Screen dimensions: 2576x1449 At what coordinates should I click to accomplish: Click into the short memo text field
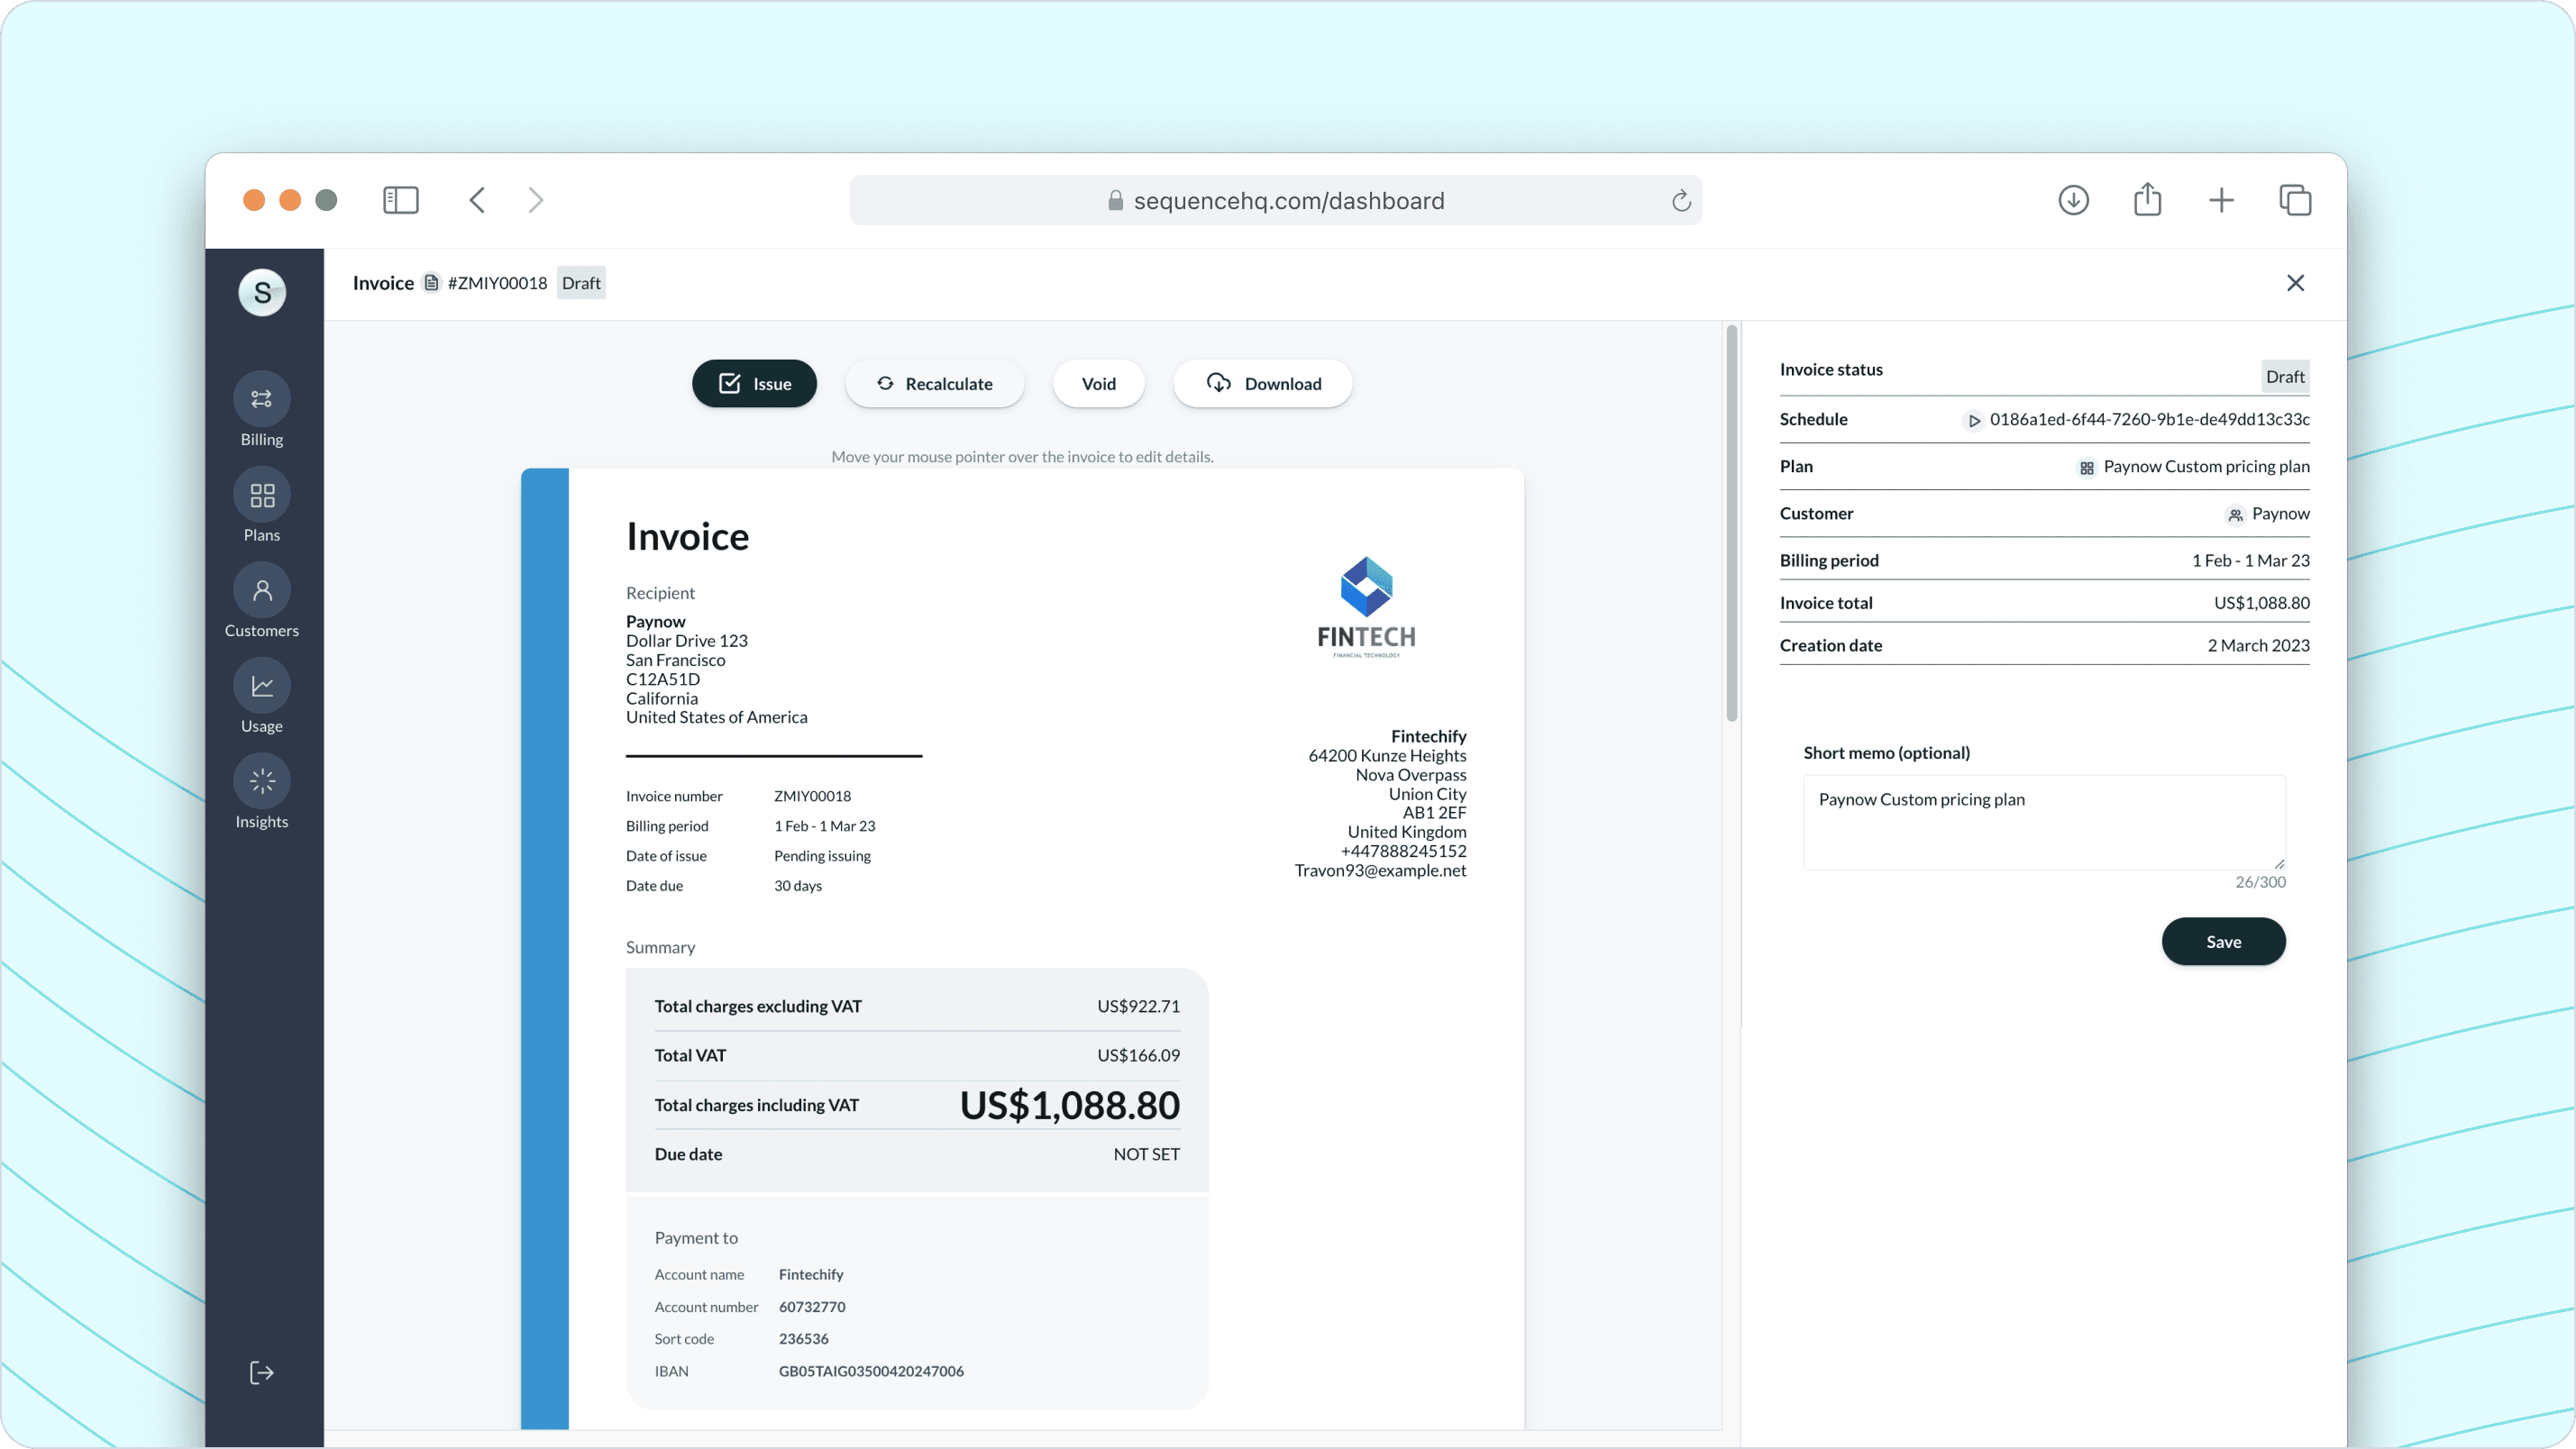pos(2043,822)
